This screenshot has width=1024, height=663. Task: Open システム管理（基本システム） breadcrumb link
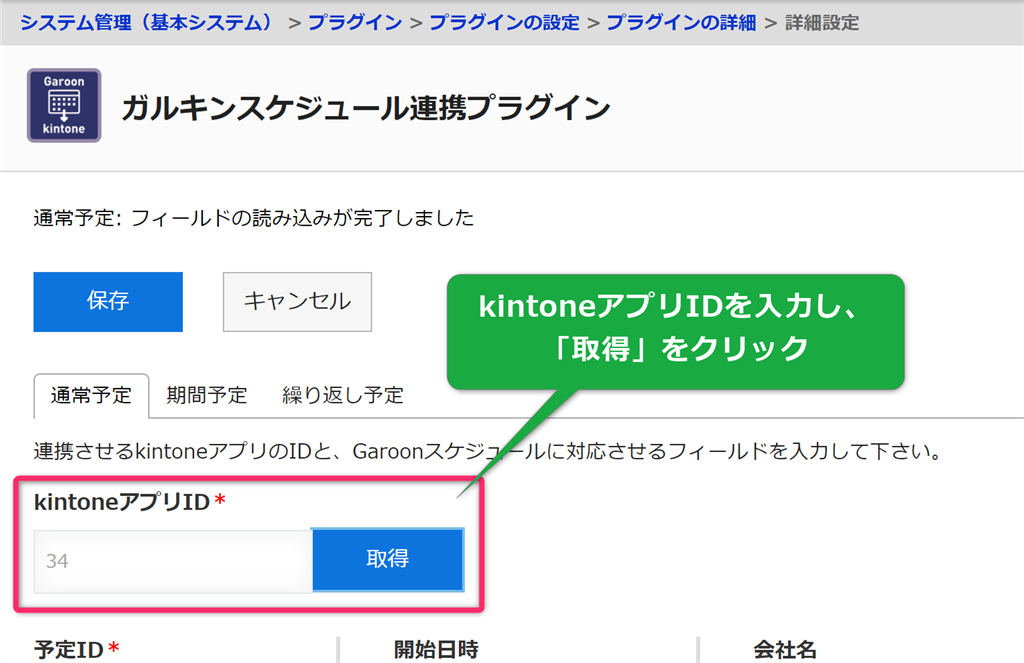click(146, 23)
